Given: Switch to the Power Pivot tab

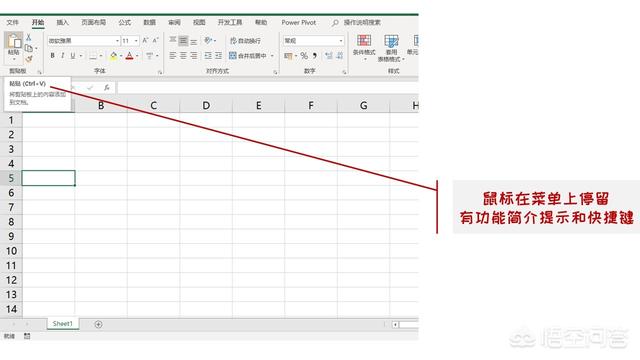Looking at the screenshot, I should [x=299, y=22].
